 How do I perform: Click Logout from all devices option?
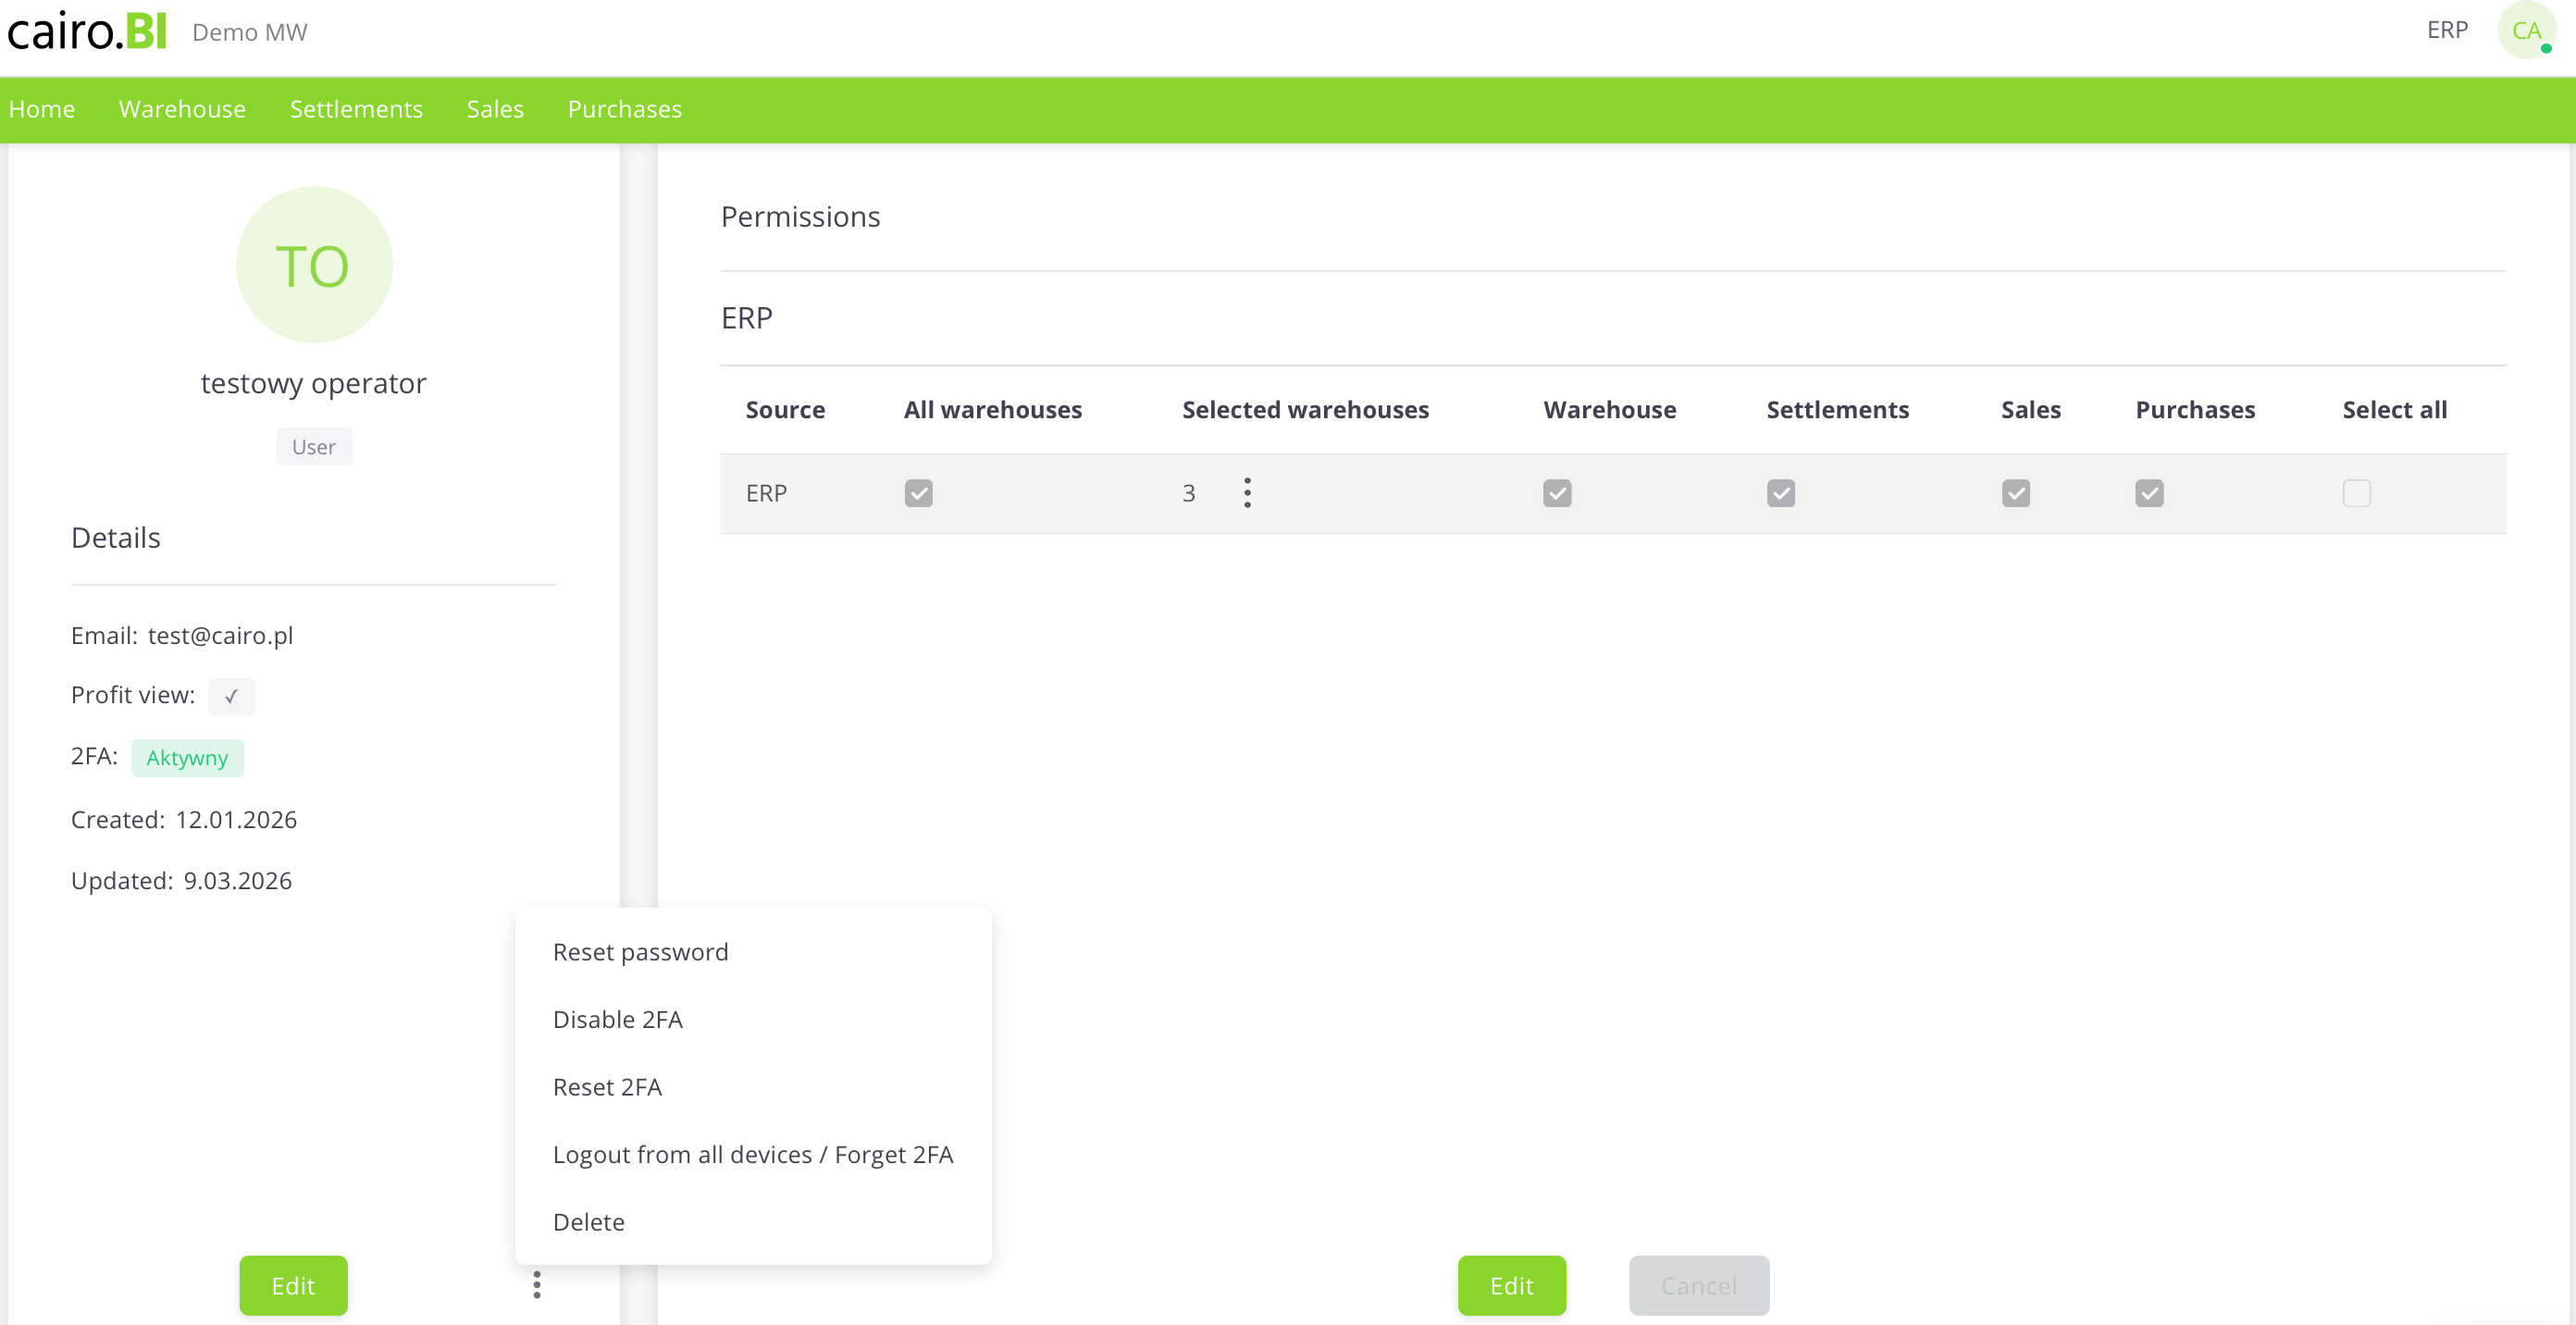click(752, 1155)
